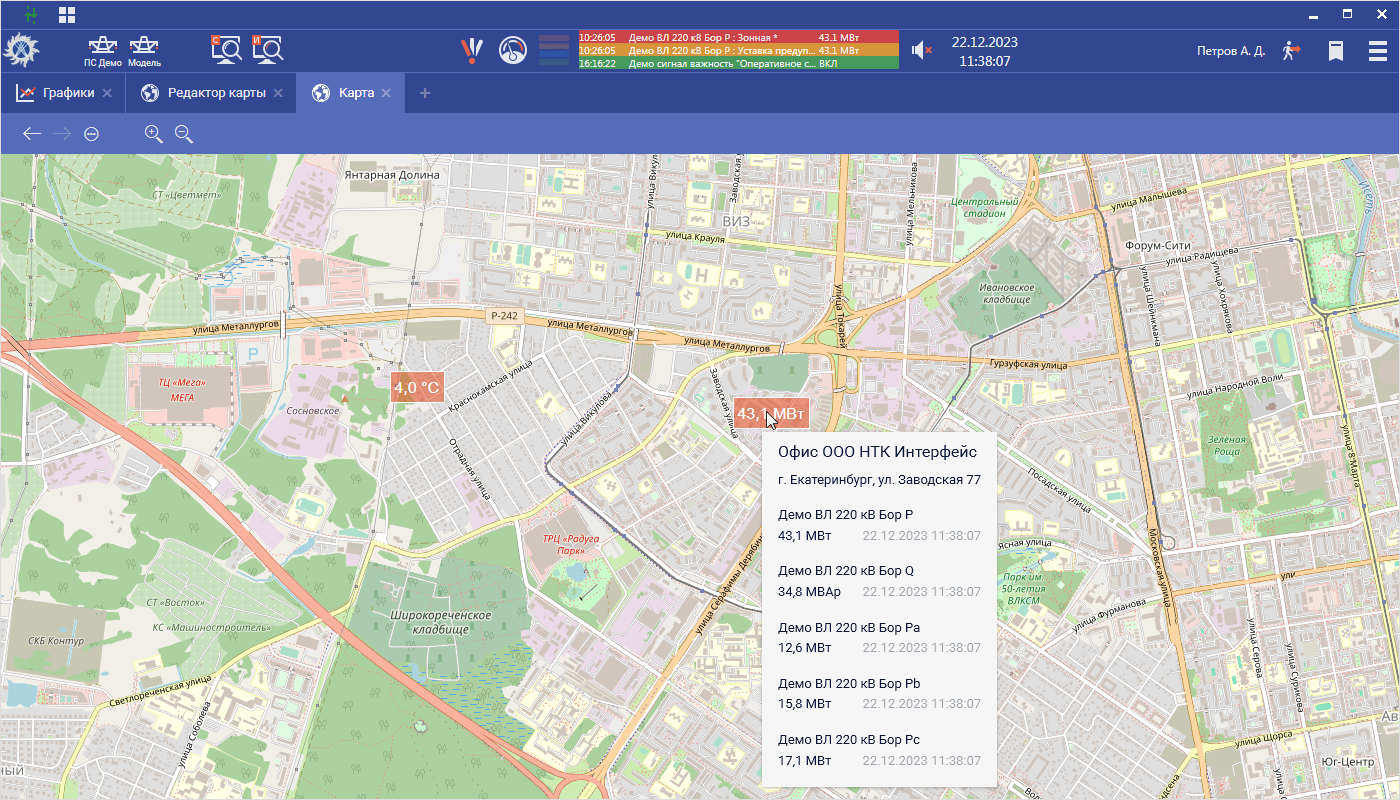
Task: Open the ПС Демо substation scheme
Action: [102, 49]
